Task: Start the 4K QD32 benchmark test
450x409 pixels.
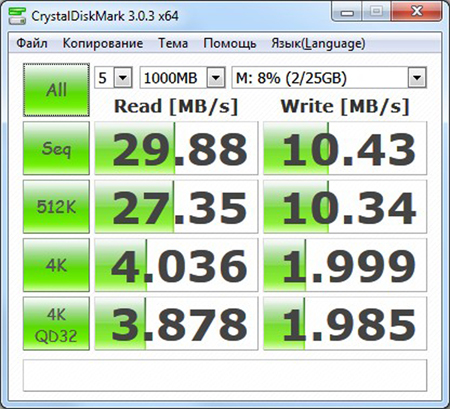Action: click(56, 324)
